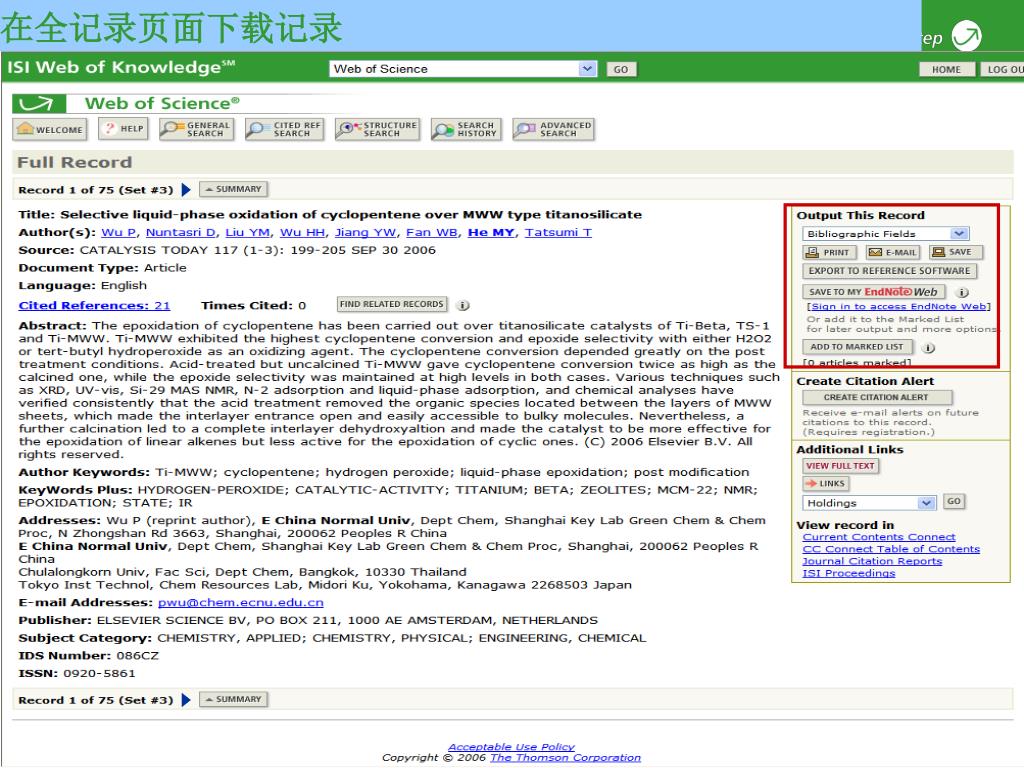The width and height of the screenshot is (1024, 768).
Task: Open Advanced Search
Action: coord(554,129)
